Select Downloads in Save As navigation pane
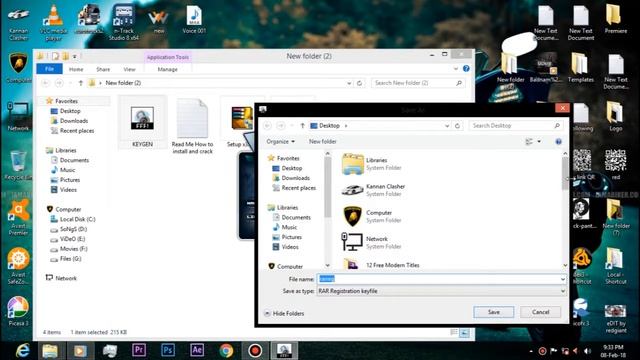 click(x=291, y=178)
